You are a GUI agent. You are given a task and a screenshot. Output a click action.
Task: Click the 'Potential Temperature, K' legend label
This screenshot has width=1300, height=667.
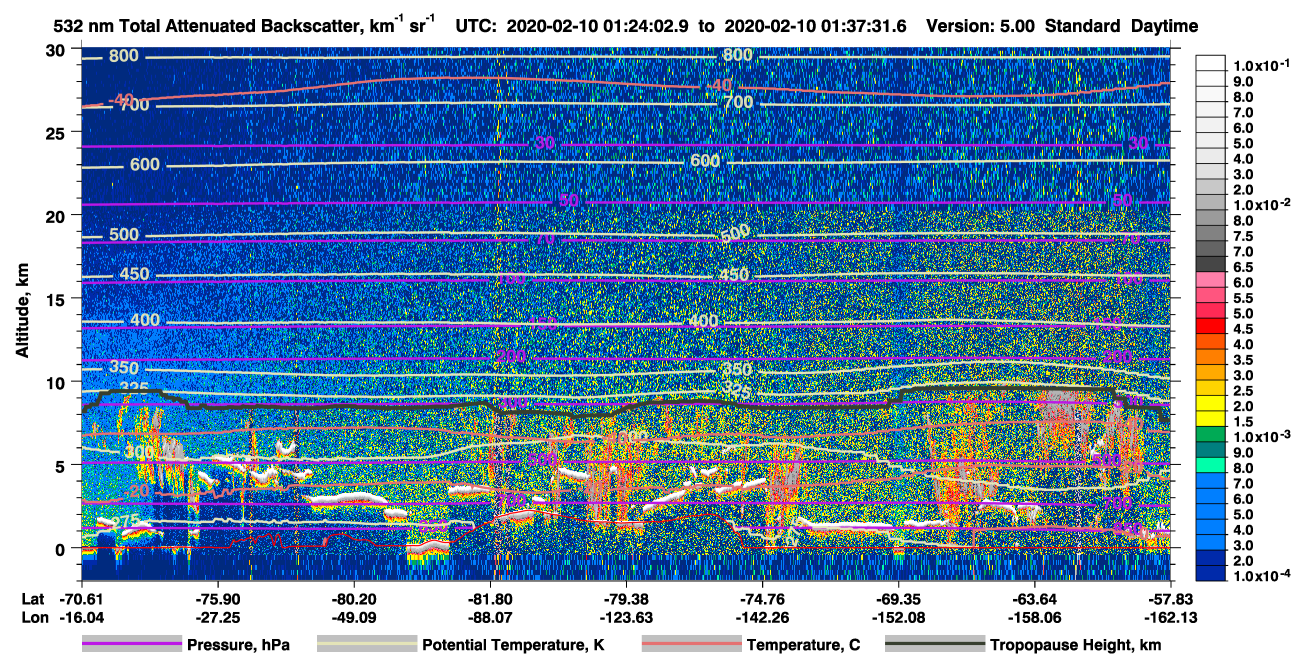click(x=513, y=645)
